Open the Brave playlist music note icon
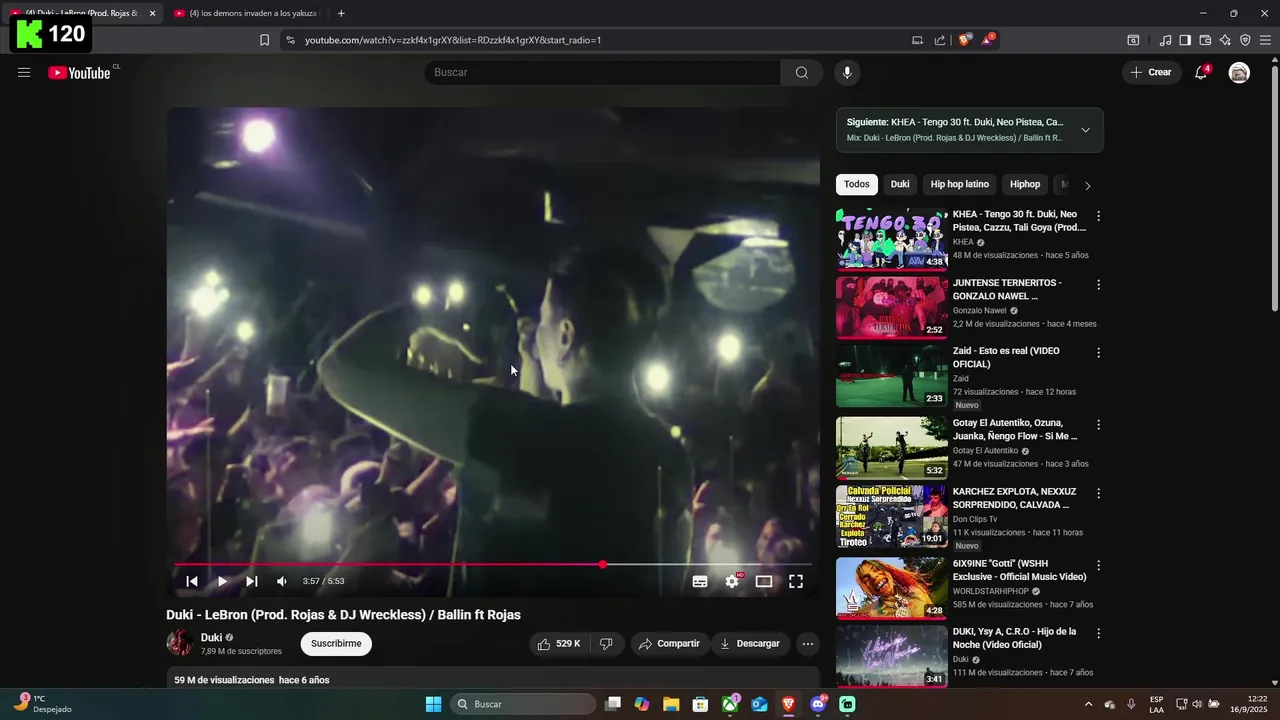This screenshot has width=1280, height=720. point(1165,40)
